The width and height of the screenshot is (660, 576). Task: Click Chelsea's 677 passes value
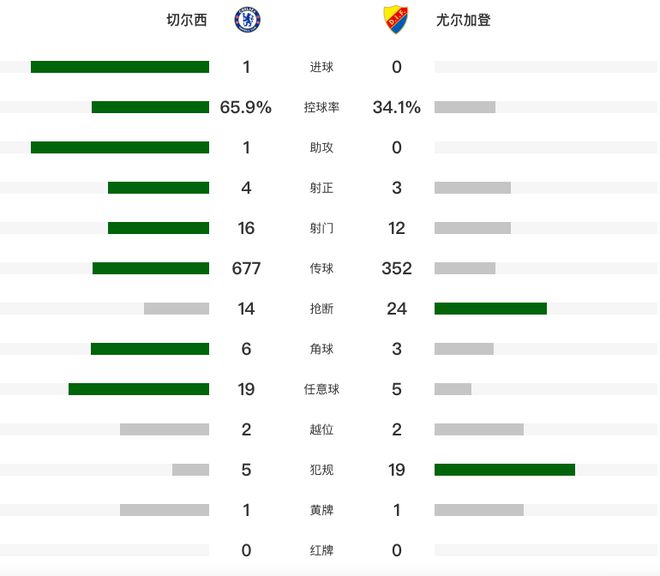246,268
